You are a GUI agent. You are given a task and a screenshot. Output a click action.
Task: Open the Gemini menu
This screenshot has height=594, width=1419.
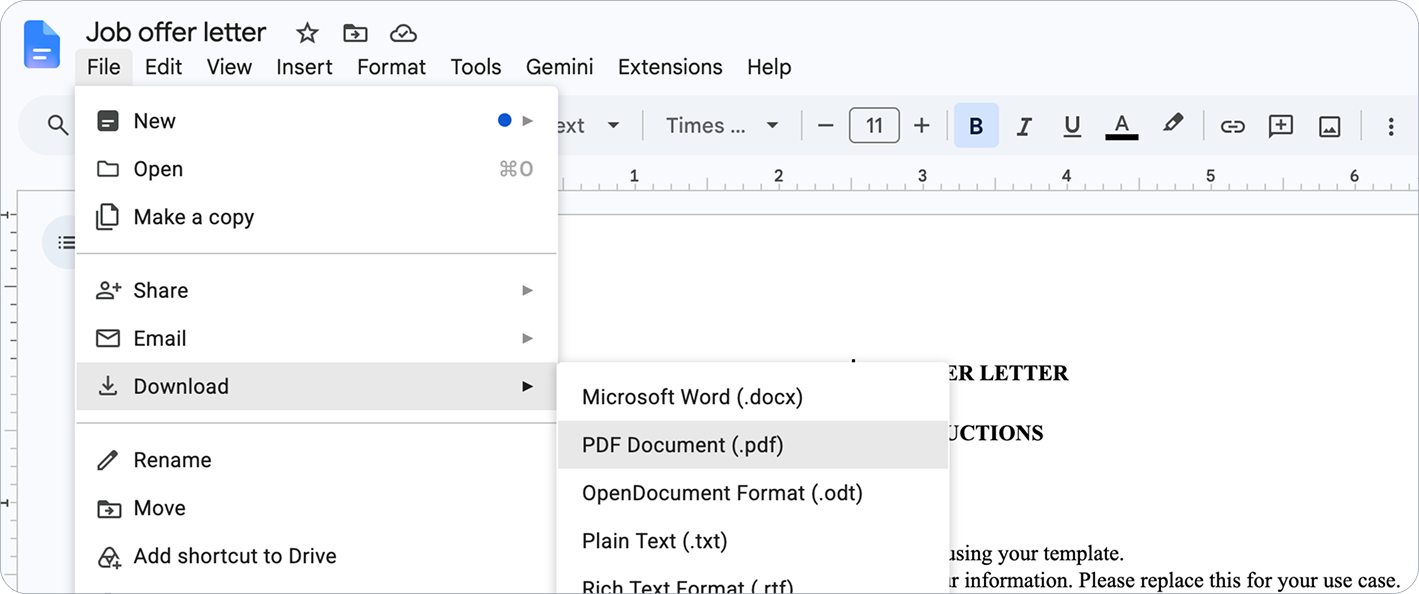[x=559, y=67]
